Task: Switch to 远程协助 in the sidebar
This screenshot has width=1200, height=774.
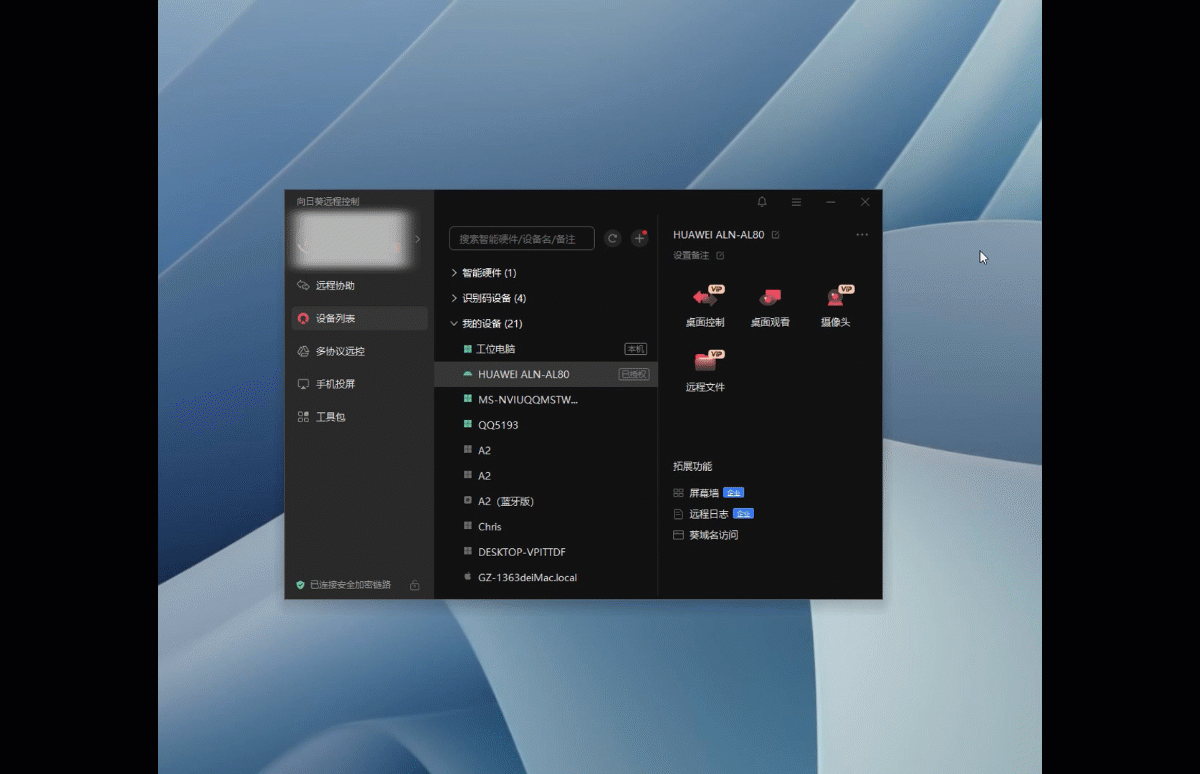Action: 360,286
